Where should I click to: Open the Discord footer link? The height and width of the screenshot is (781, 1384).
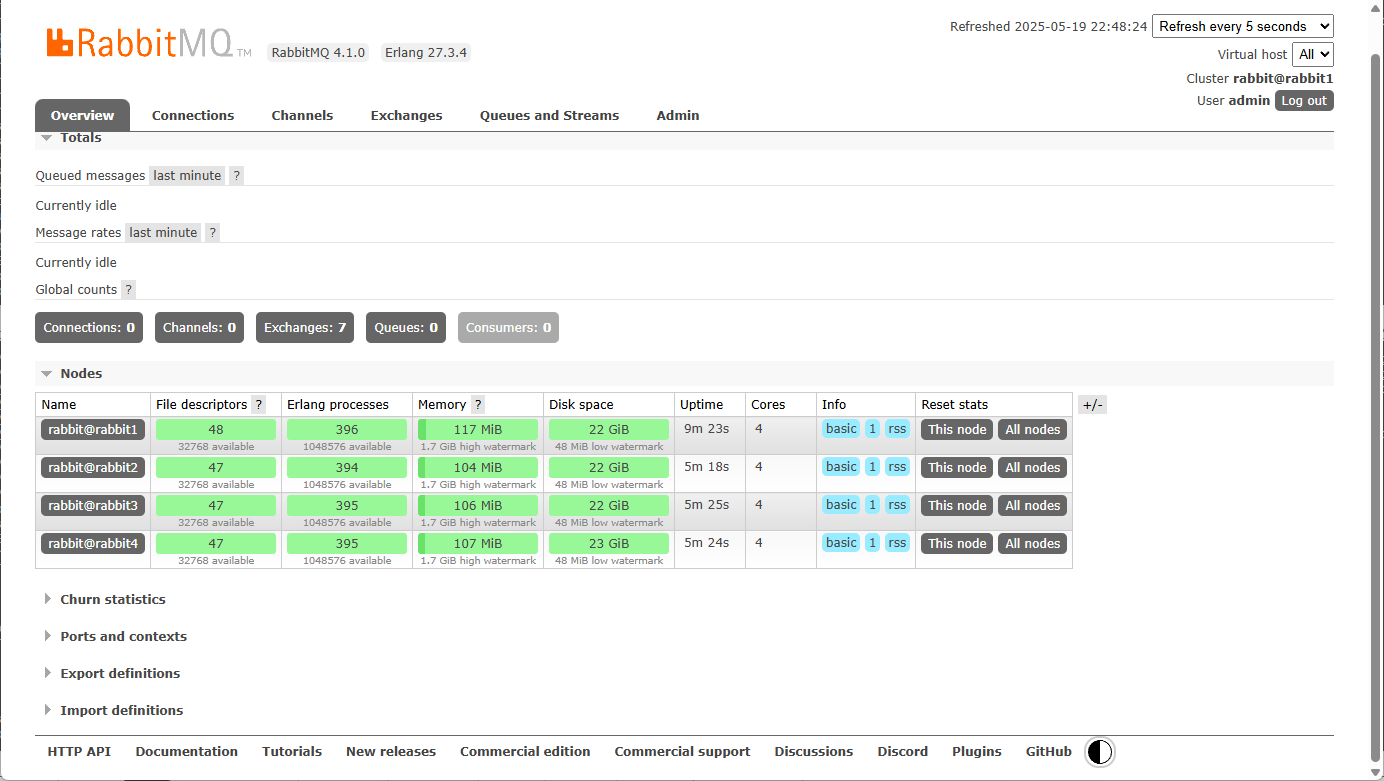903,752
